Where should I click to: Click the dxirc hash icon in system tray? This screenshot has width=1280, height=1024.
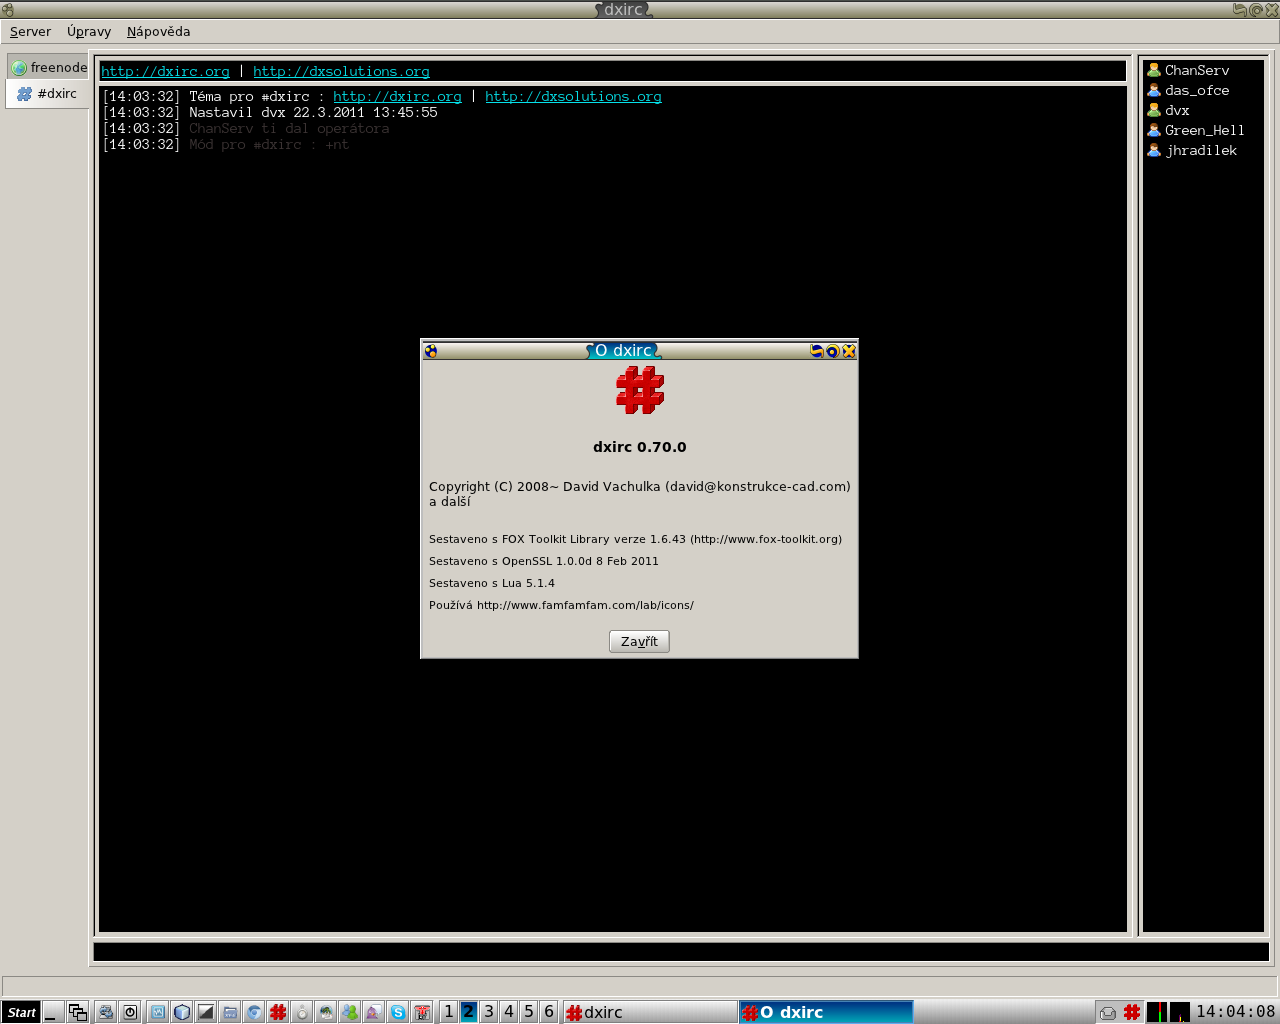1132,1012
